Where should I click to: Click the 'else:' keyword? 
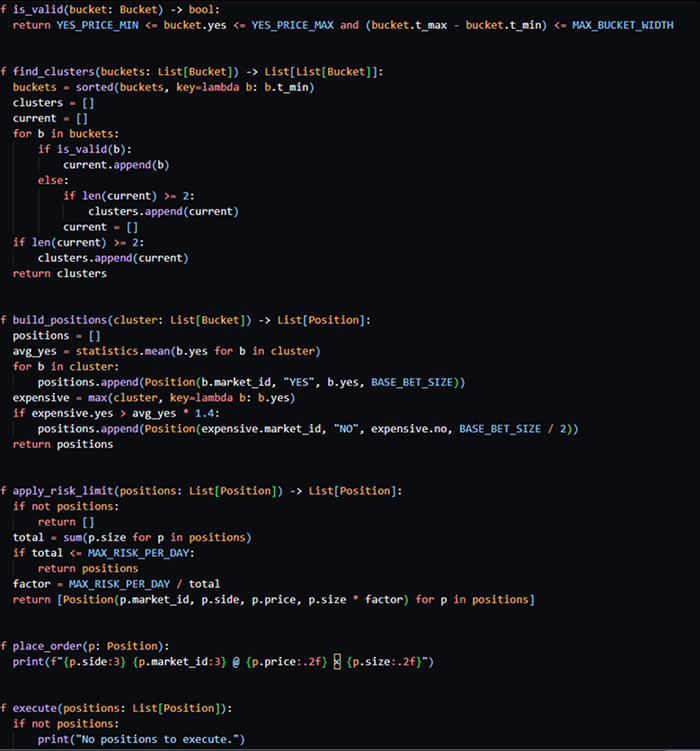click(53, 181)
